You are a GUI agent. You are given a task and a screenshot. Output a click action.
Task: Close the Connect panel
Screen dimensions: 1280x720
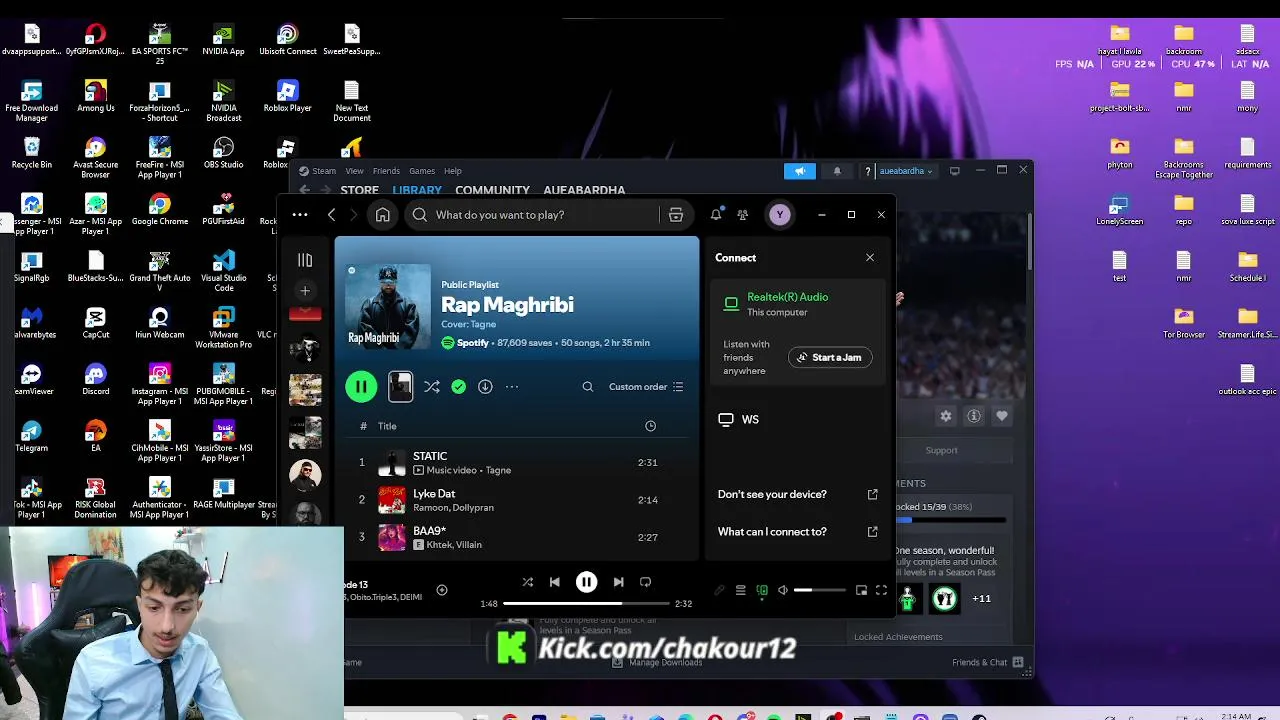coord(870,258)
